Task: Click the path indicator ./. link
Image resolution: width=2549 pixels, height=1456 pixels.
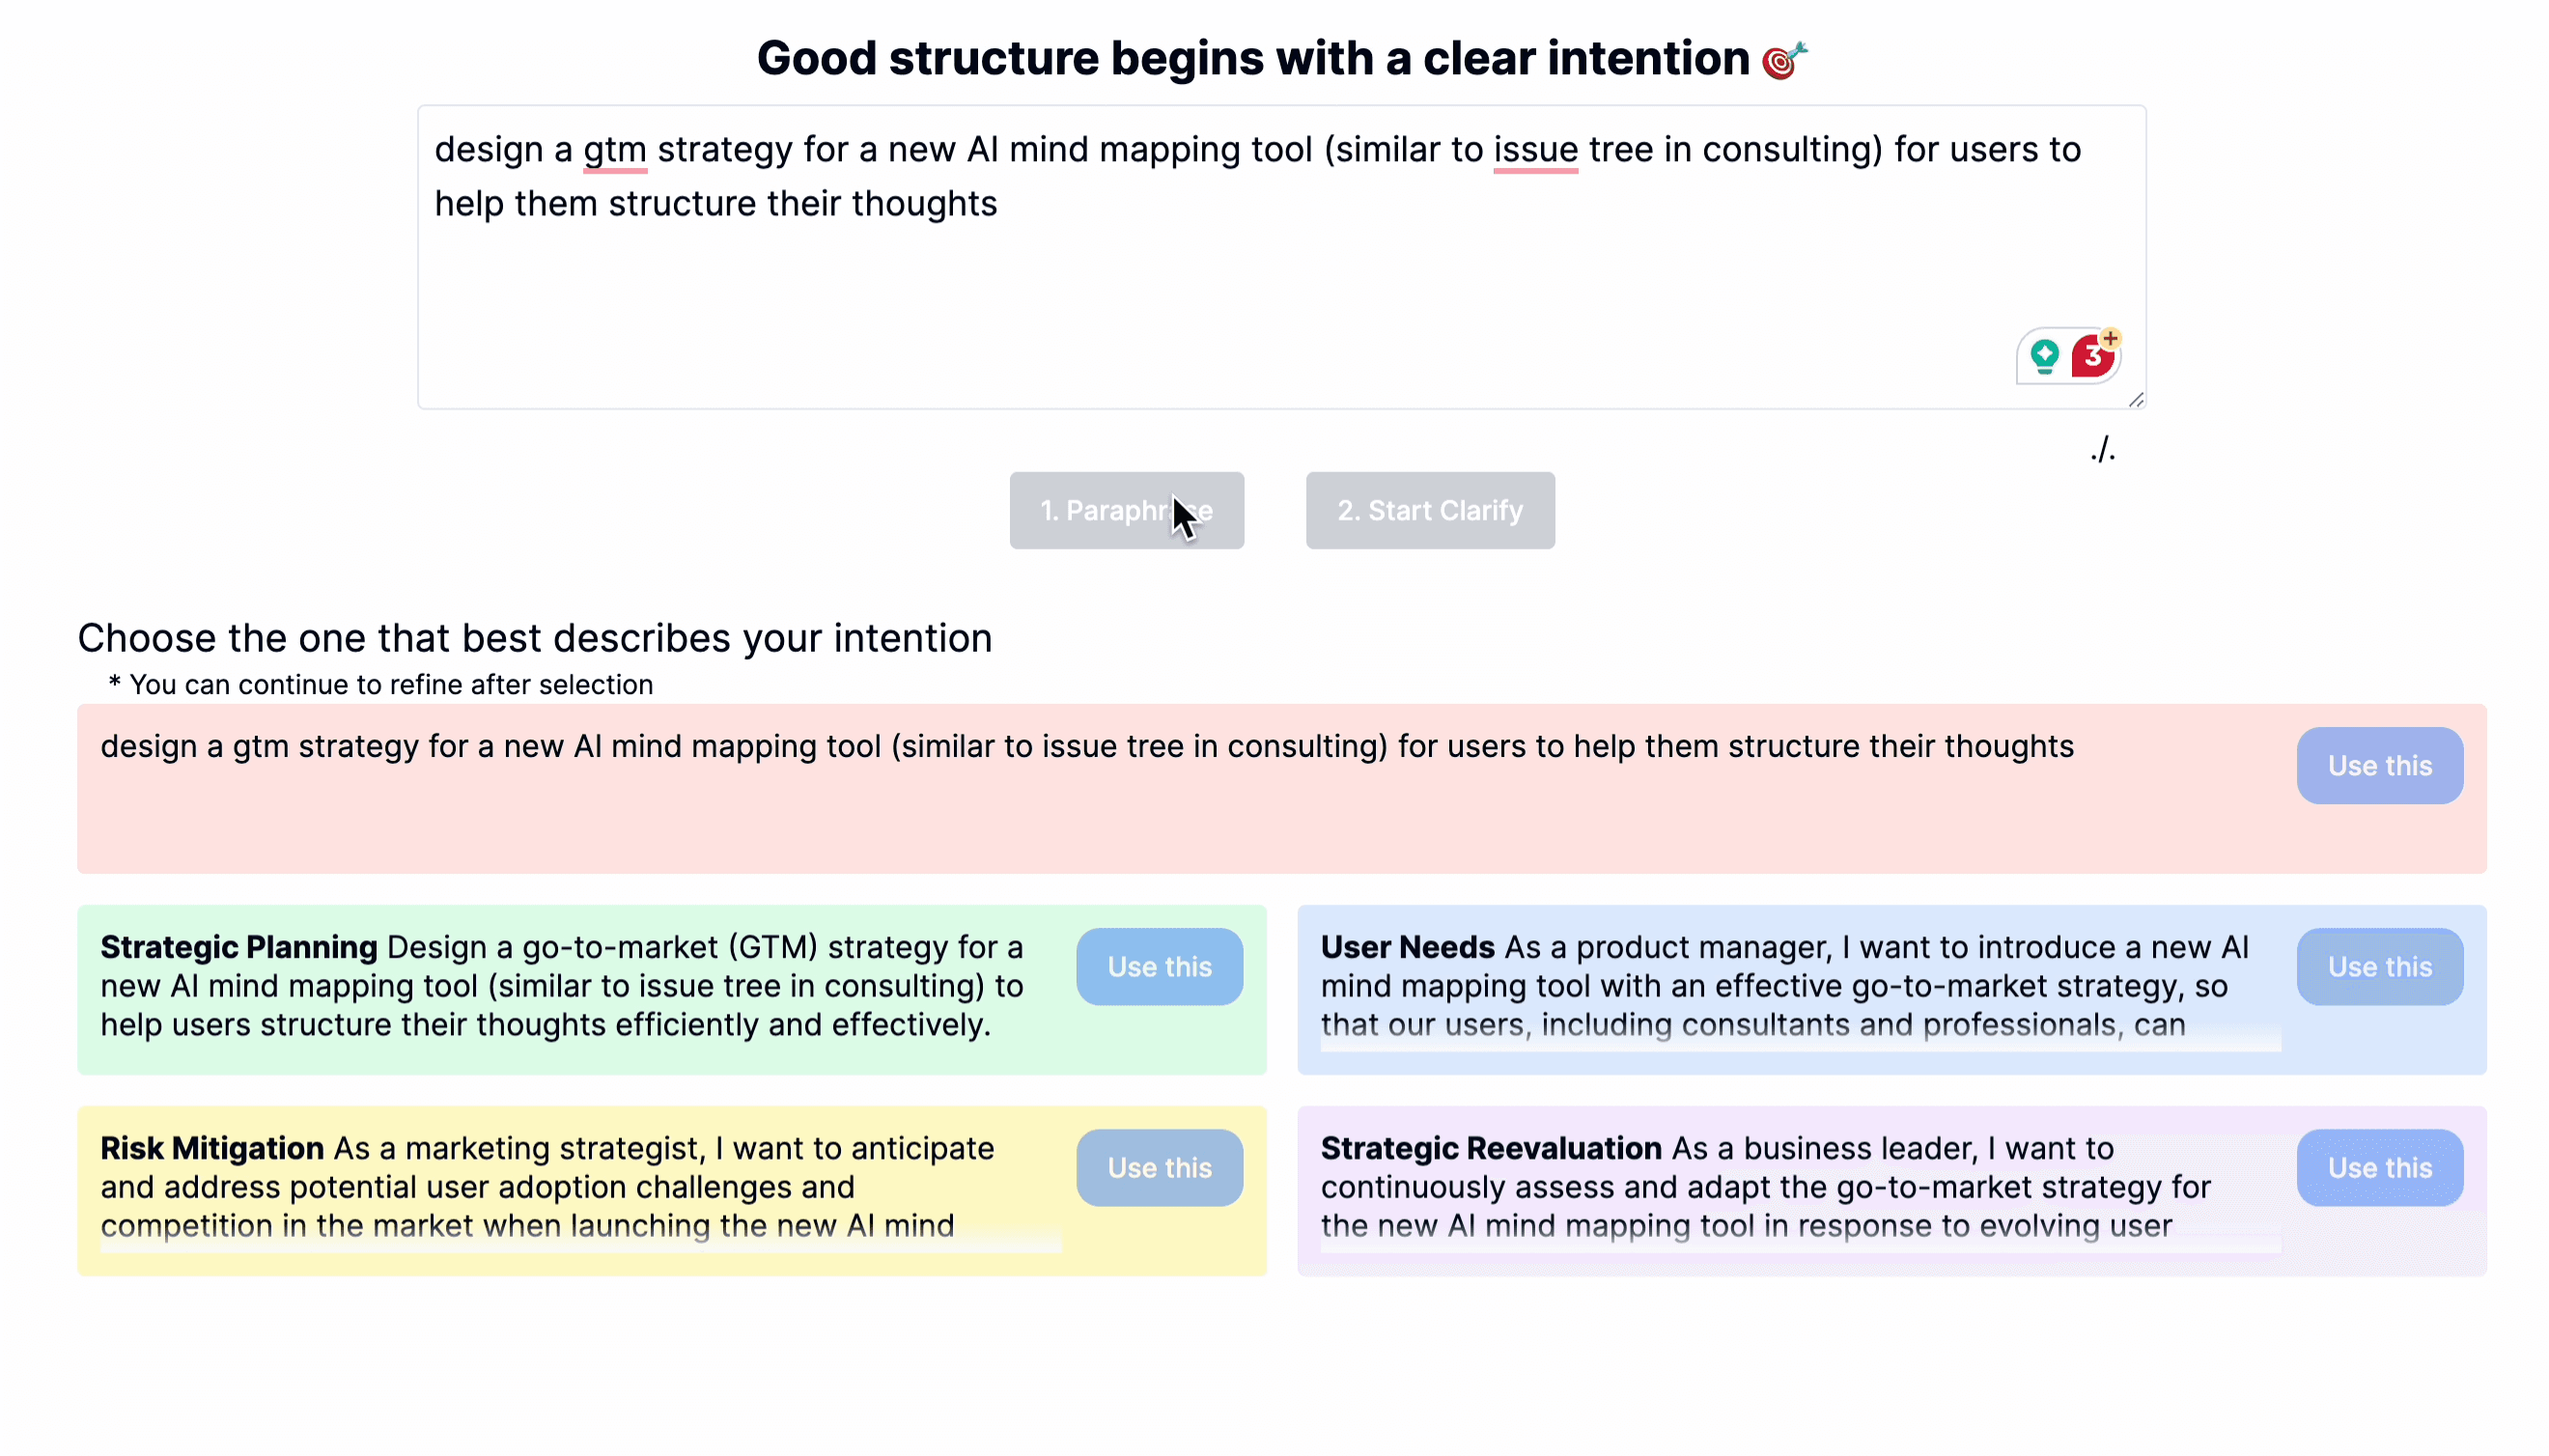Action: (2103, 450)
